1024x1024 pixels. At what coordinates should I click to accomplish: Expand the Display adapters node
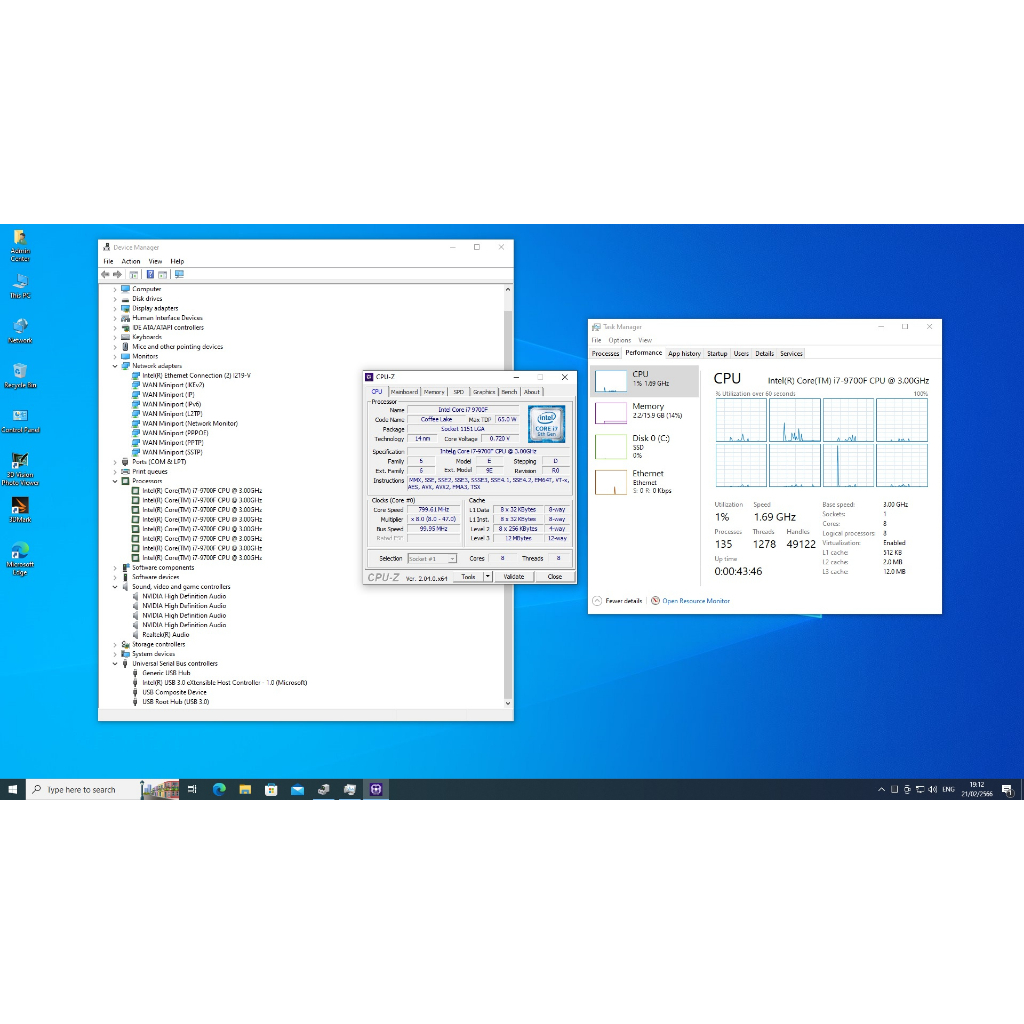[115, 308]
